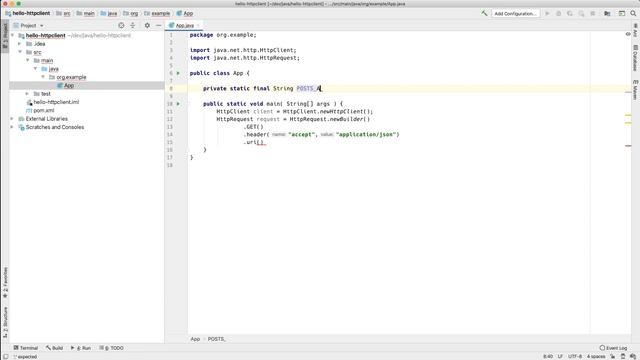Click the App breadcrumb in navigation bar
Viewport: 640px width, 360px height.
click(185, 13)
